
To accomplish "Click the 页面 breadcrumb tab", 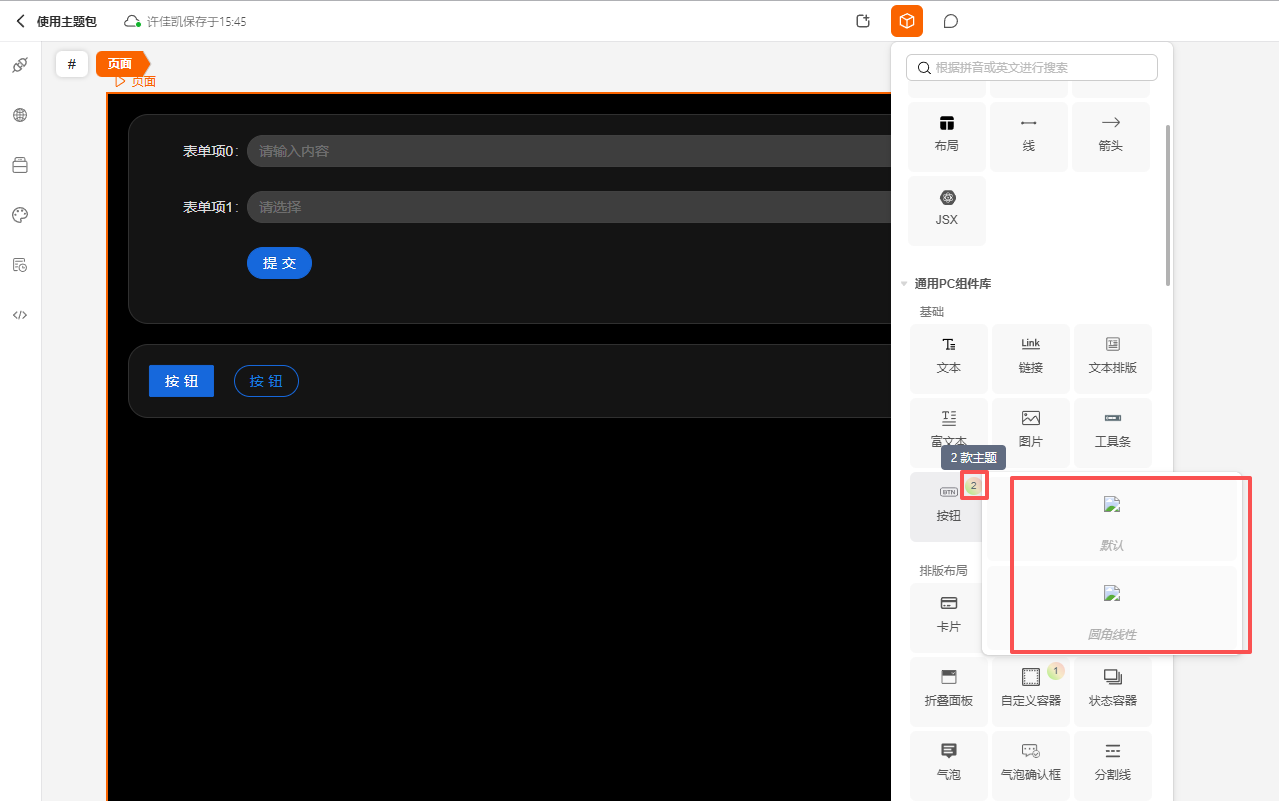I will click(120, 64).
